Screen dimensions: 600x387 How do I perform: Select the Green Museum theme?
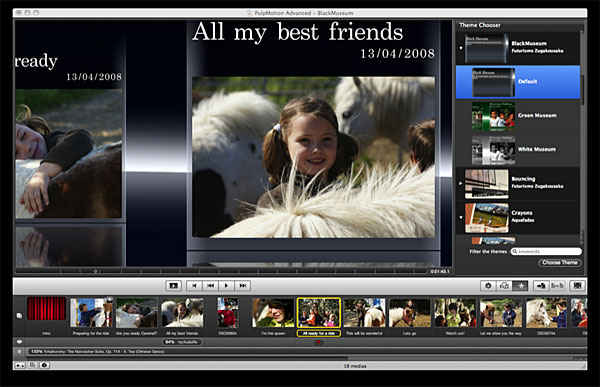(x=518, y=116)
